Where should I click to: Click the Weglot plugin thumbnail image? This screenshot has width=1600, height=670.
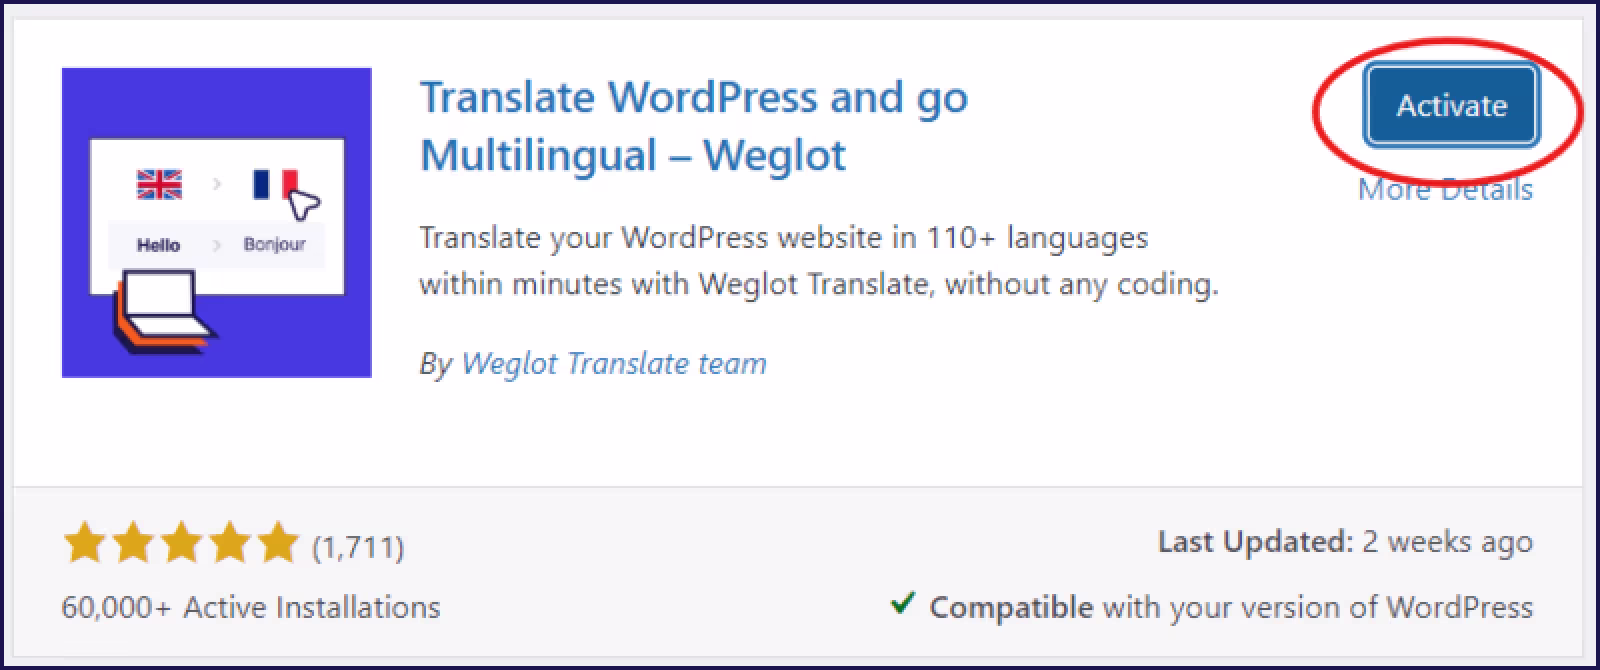click(x=217, y=223)
